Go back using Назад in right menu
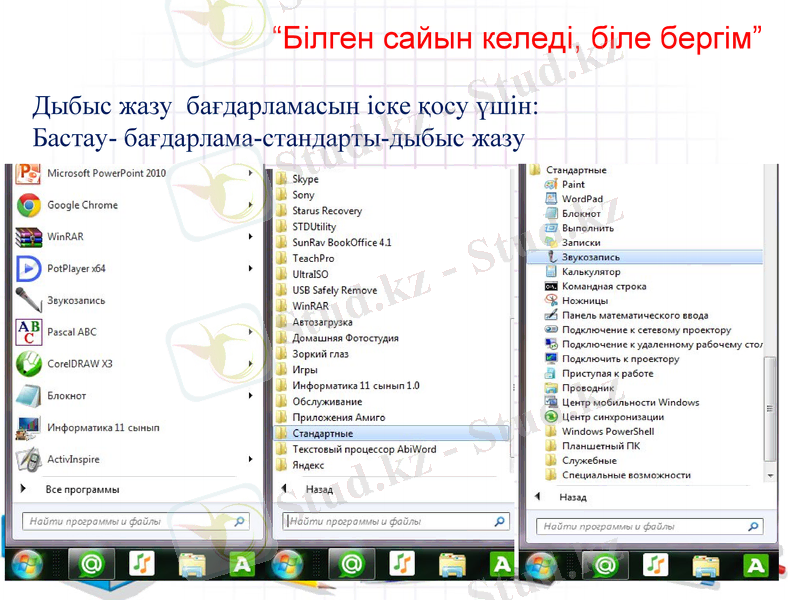Screen dimensions: 788x600 [x=561, y=497]
